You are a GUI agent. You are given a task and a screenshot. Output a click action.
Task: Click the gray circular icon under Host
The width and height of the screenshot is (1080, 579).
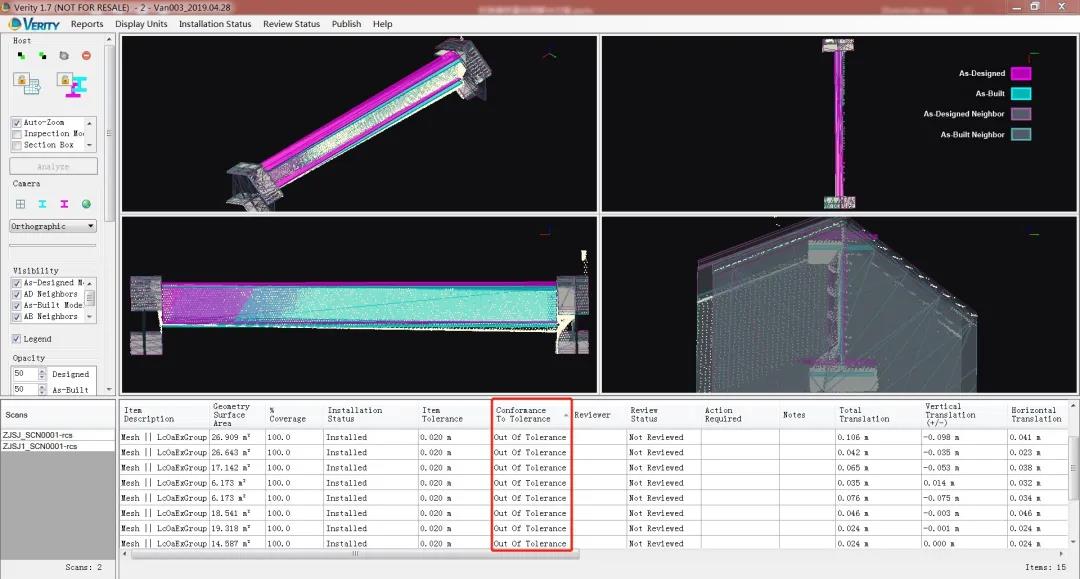coord(64,56)
